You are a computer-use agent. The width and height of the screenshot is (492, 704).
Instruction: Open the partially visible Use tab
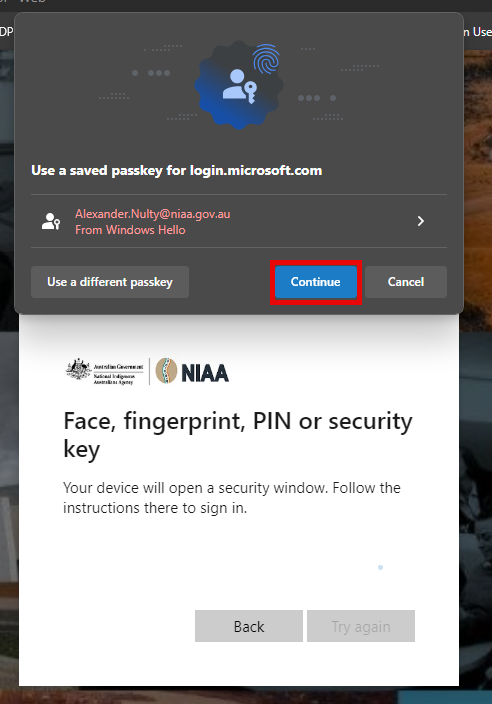coord(478,31)
